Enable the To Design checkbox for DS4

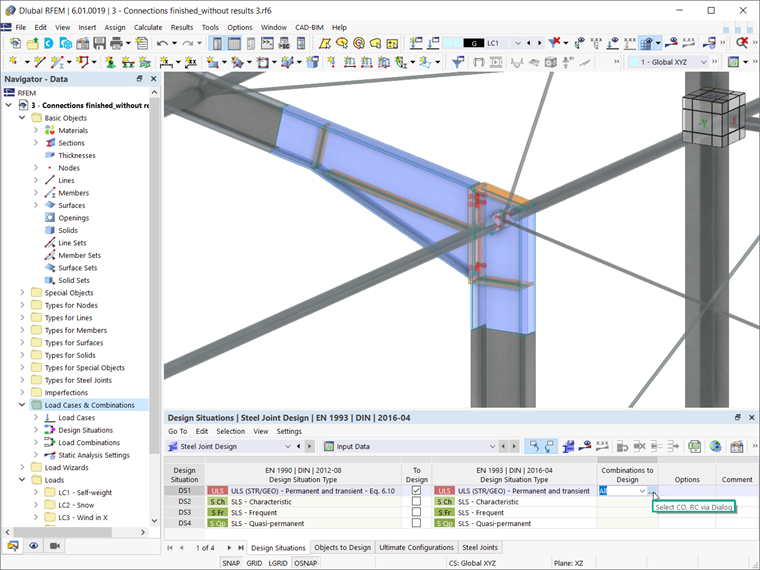[x=416, y=523]
